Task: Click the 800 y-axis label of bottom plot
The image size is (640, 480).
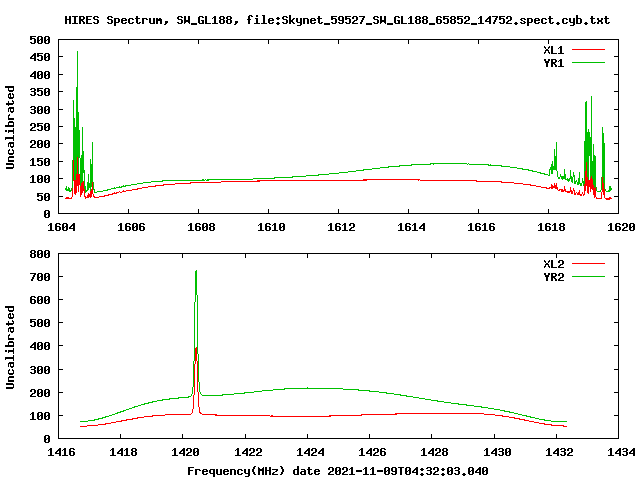Action: click(40, 254)
